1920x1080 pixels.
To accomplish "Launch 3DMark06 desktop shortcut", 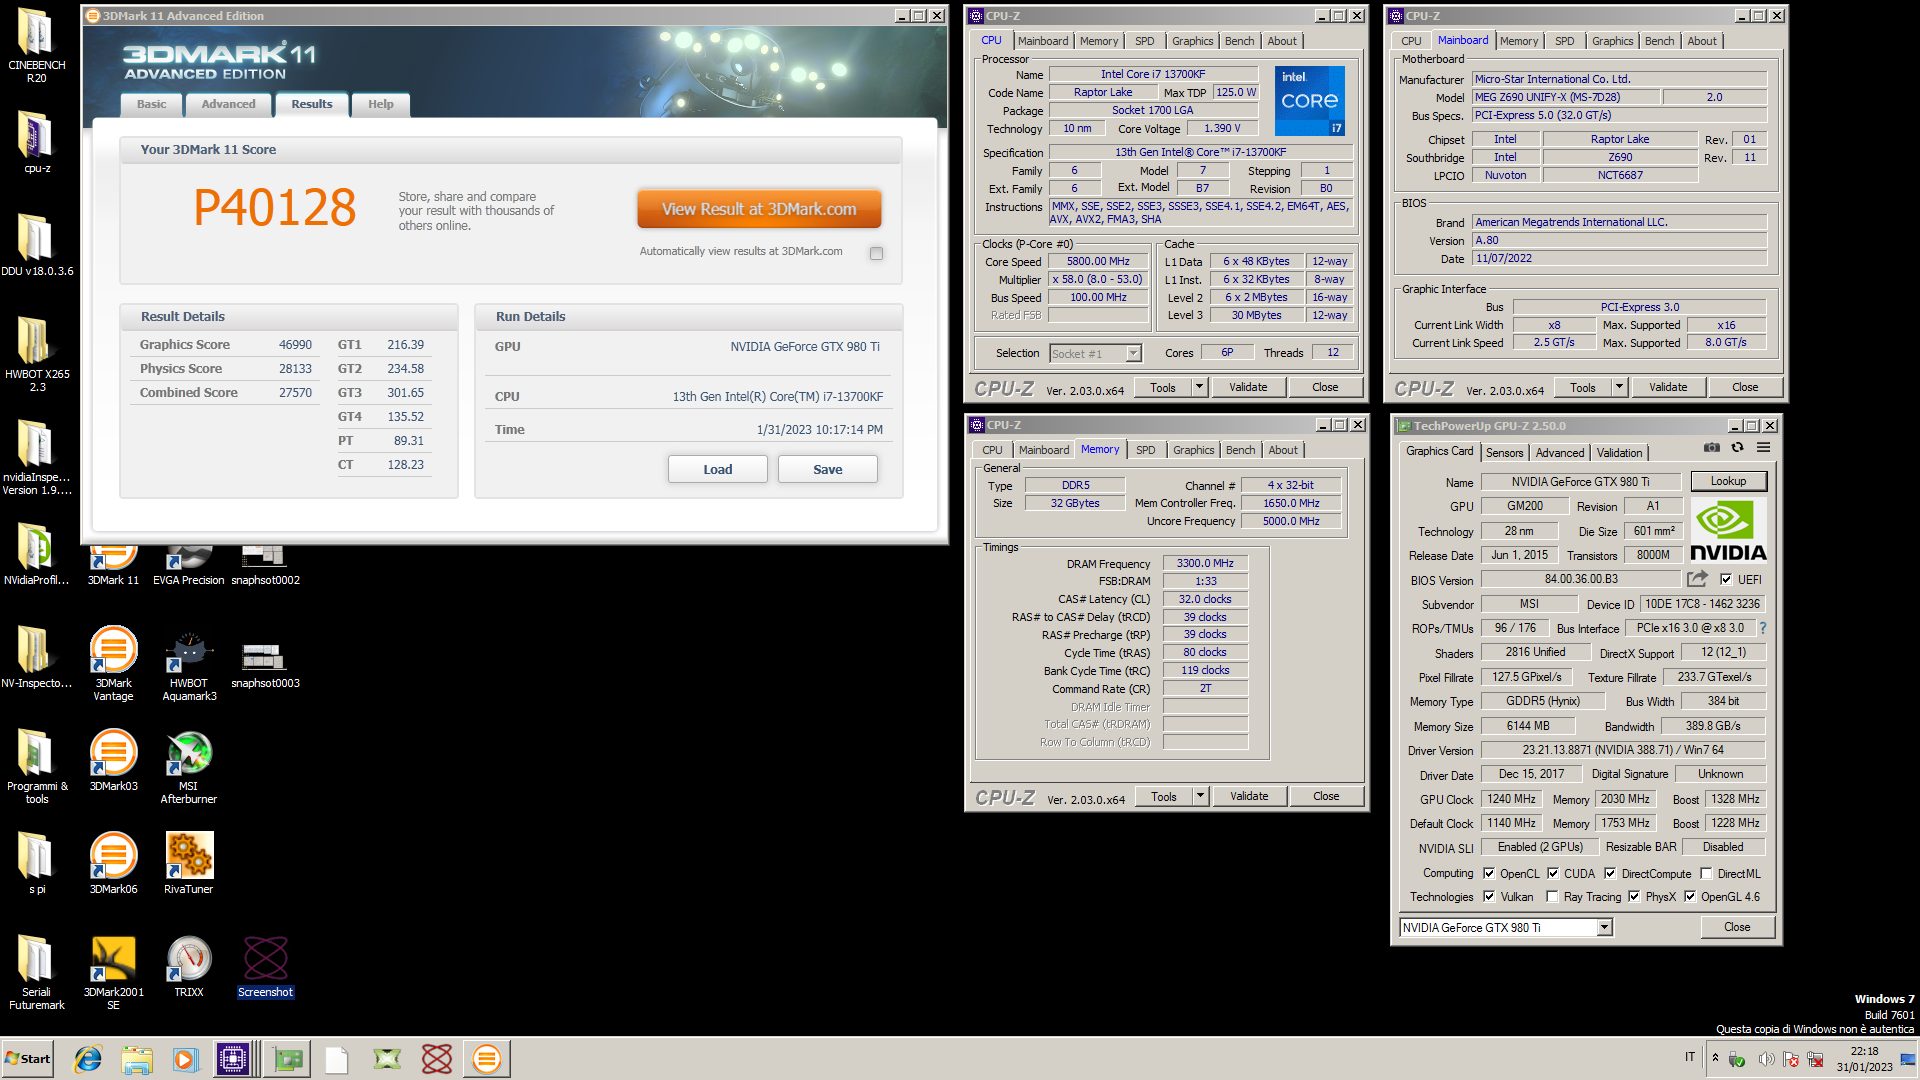I will point(113,864).
